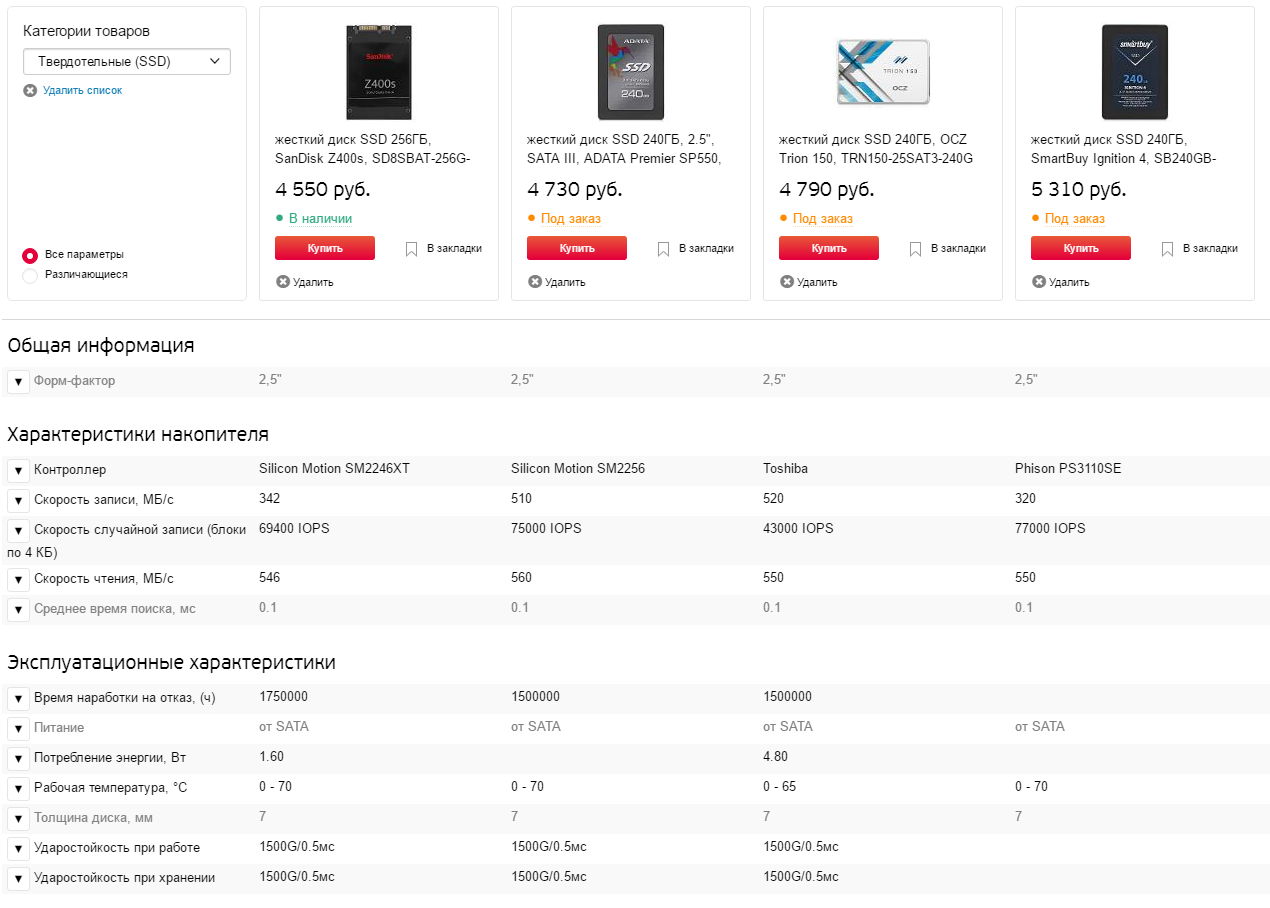This screenshot has width=1270, height=908.
Task: Open the SanDisk Z400s product title link
Action: (372, 149)
